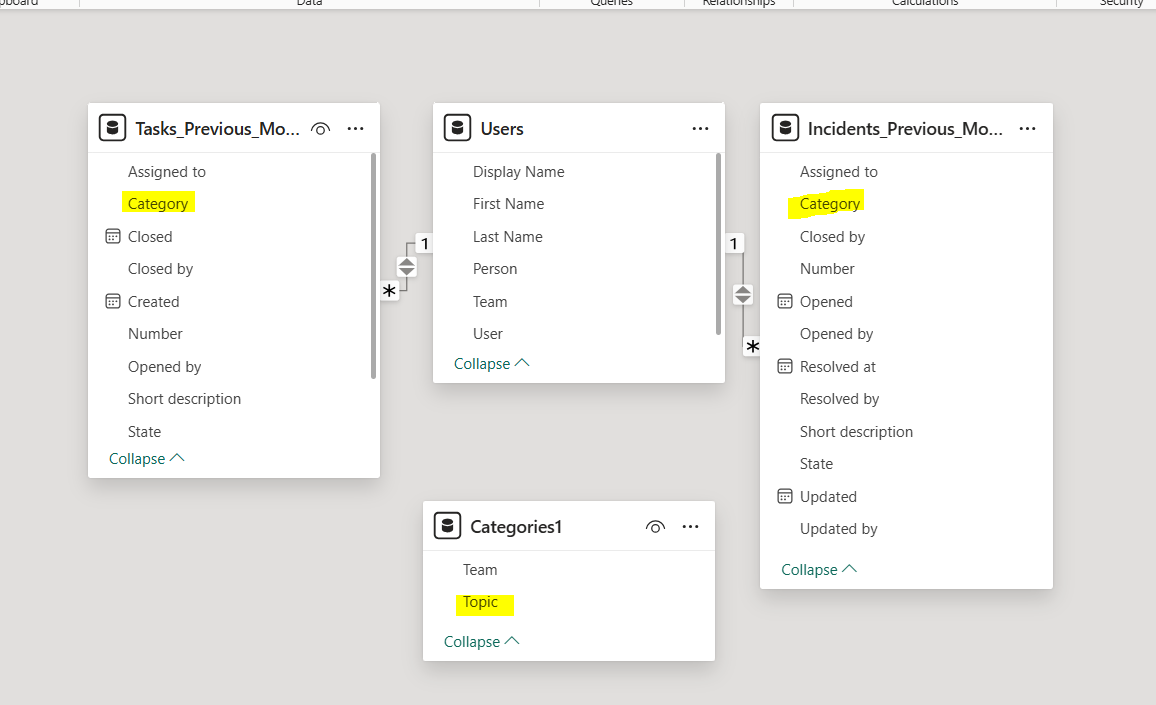The width and height of the screenshot is (1156, 705).
Task: Select Closed field in Tasks table
Action: 150,237
